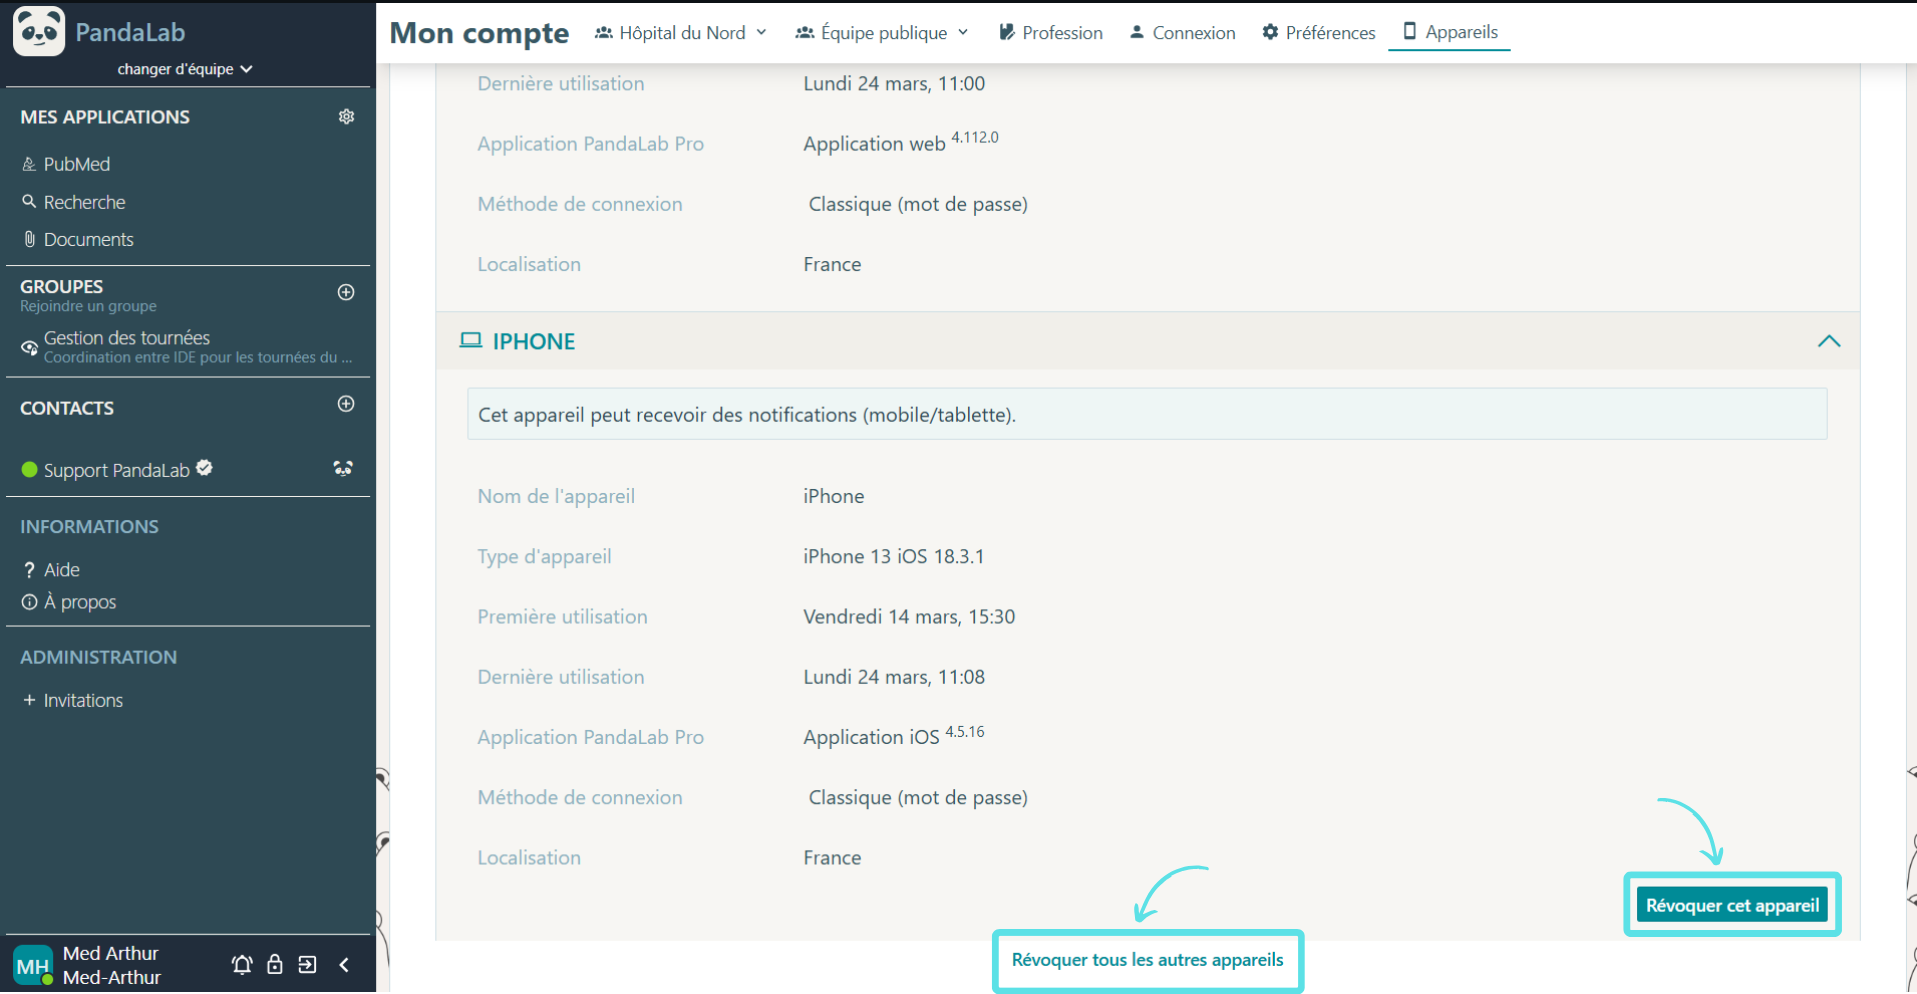1917x994 pixels.
Task: Open the changer d'équipe dropdown
Action: [x=185, y=69]
